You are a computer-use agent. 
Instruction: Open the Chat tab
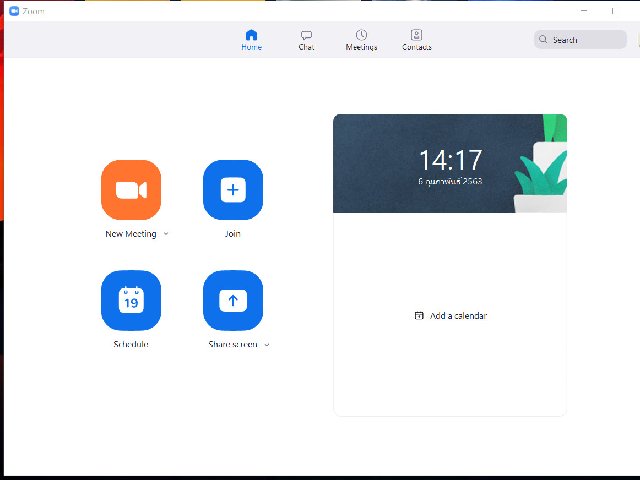click(x=306, y=40)
